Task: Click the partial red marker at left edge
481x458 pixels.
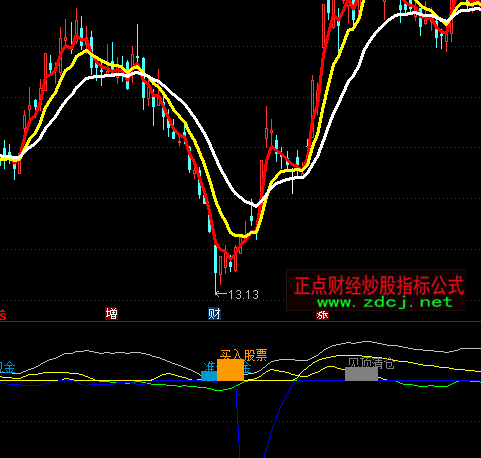Action: (3, 315)
